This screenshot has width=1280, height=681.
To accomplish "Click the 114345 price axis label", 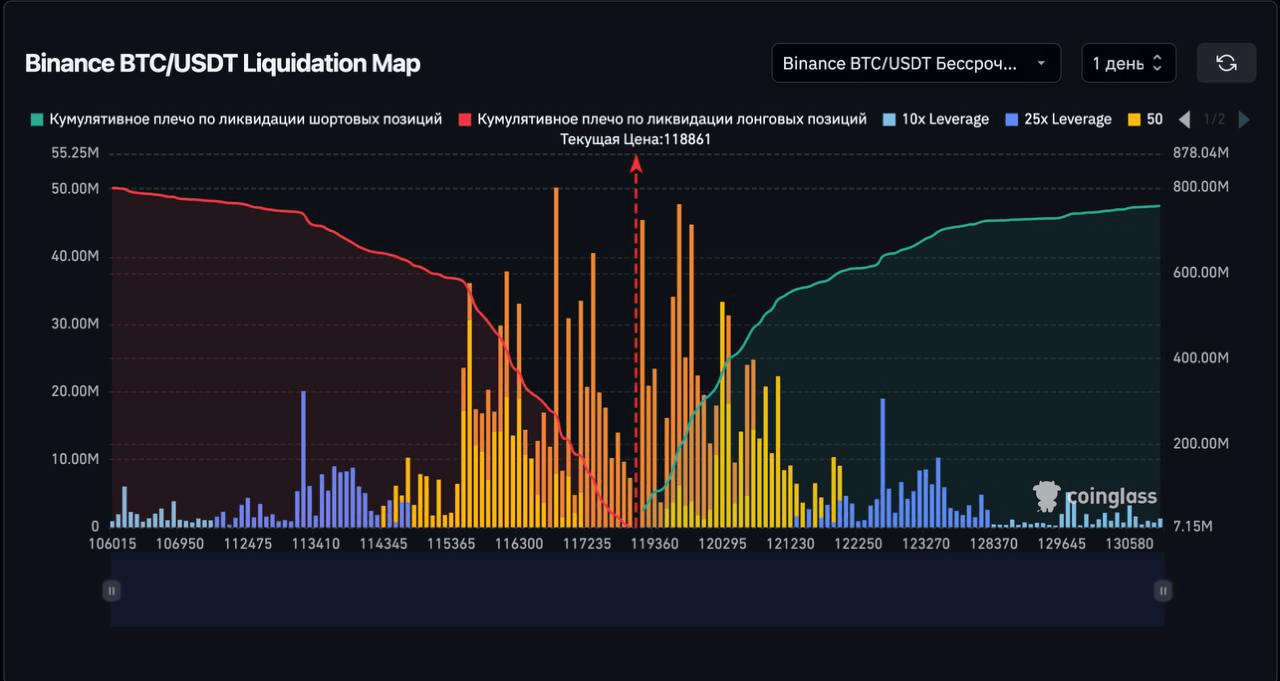I will tap(384, 544).
